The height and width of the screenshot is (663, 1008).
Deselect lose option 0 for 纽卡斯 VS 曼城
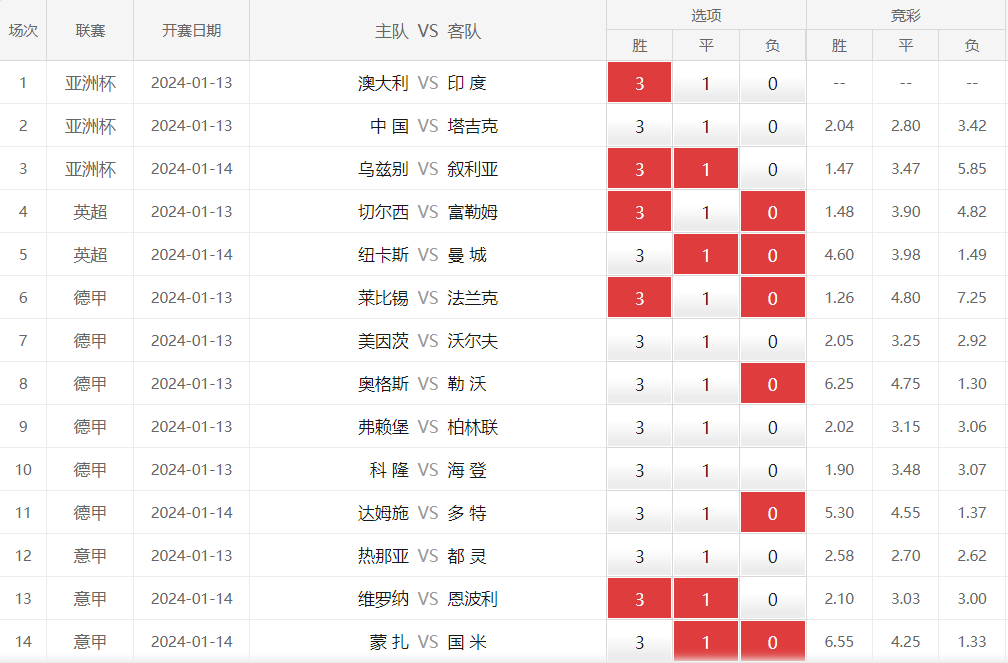pyautogui.click(x=773, y=255)
